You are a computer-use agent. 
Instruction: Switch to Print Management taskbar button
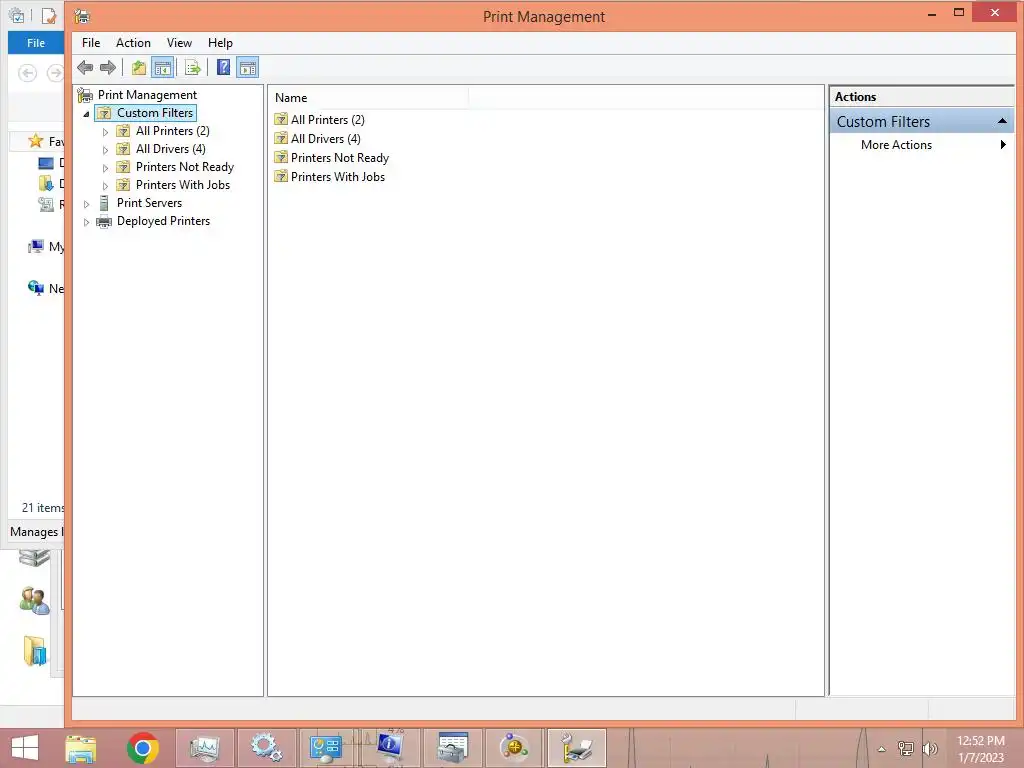[577, 748]
